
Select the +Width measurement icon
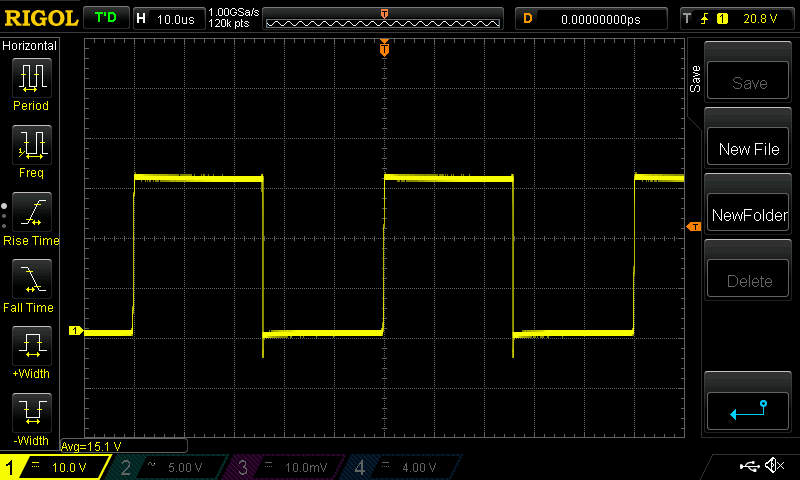coord(31,351)
